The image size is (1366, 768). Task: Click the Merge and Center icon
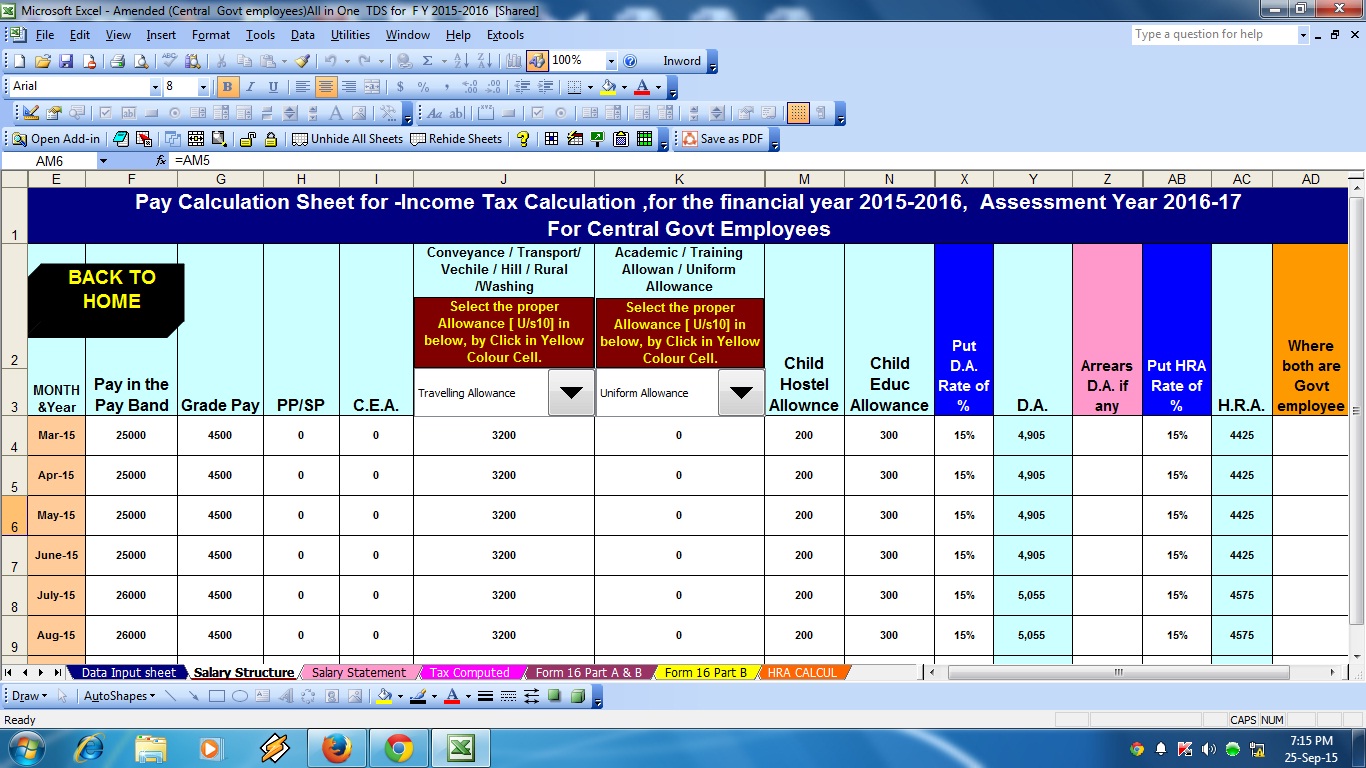[373, 87]
